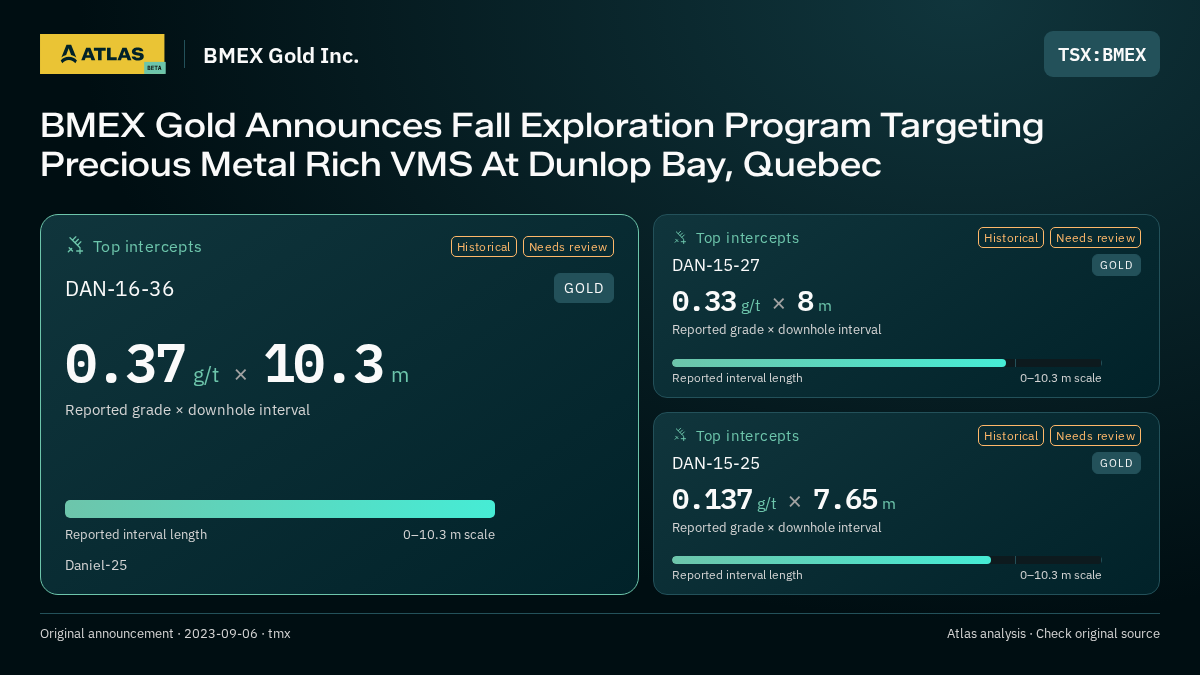Click the GOLD badge on DAN-15-25 card
This screenshot has height=675, width=1200.
click(1116, 463)
